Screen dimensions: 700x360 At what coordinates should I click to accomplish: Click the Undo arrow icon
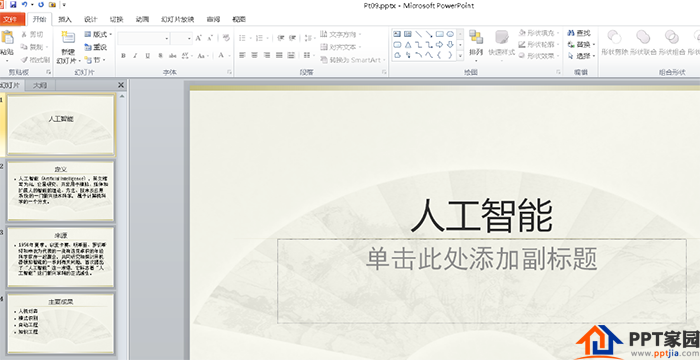pyautogui.click(x=25, y=4)
